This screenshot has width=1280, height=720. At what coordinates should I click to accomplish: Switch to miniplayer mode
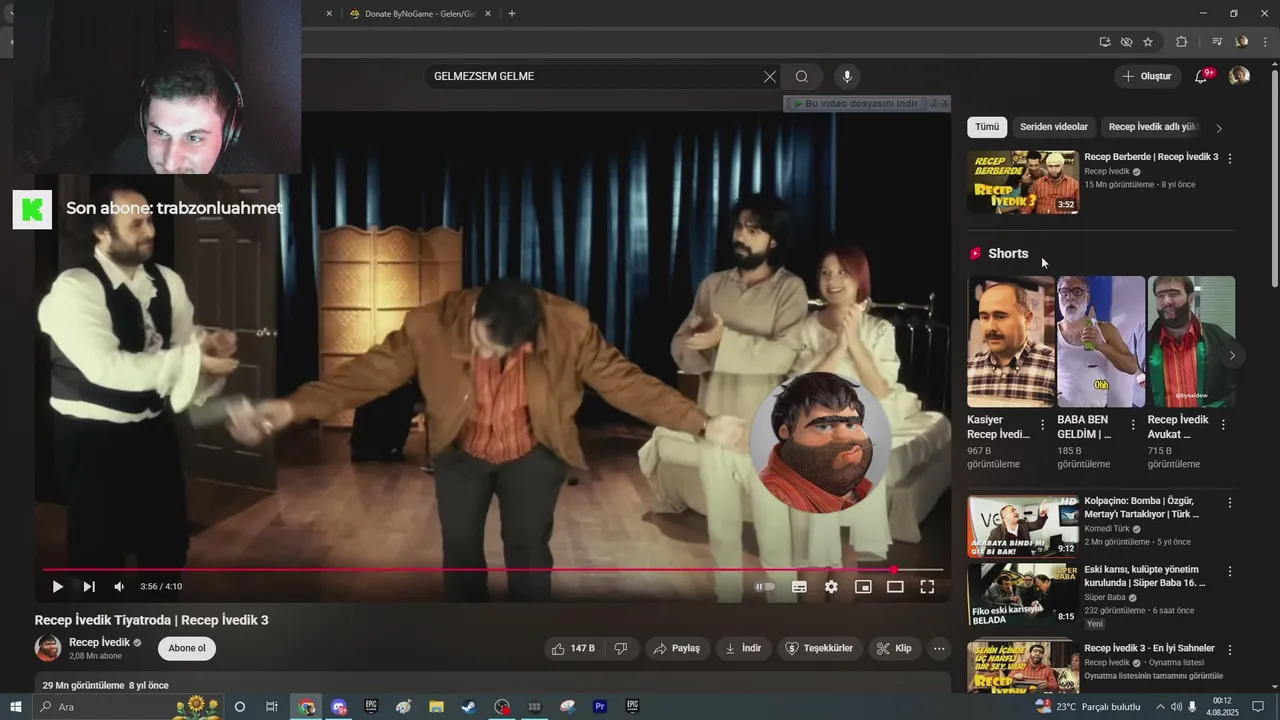click(x=863, y=587)
